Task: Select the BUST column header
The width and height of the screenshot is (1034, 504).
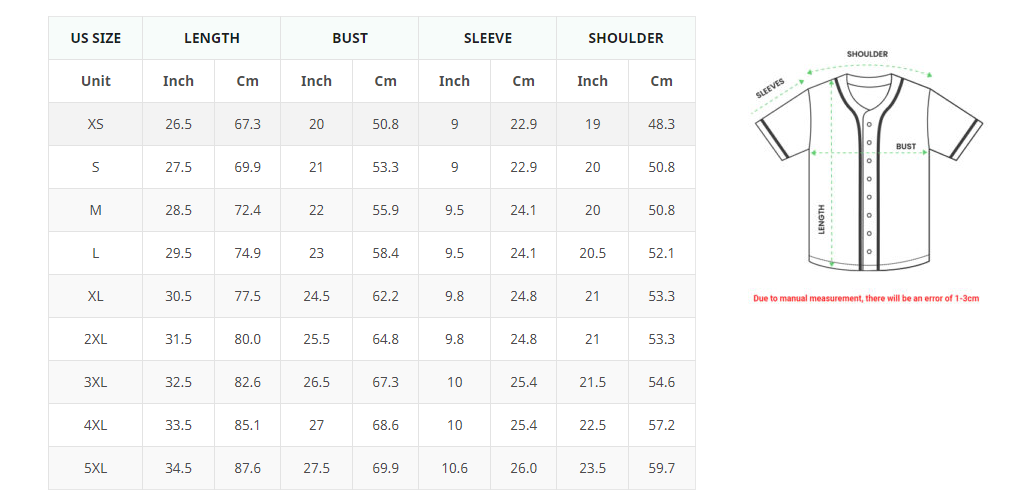Action: (x=350, y=38)
